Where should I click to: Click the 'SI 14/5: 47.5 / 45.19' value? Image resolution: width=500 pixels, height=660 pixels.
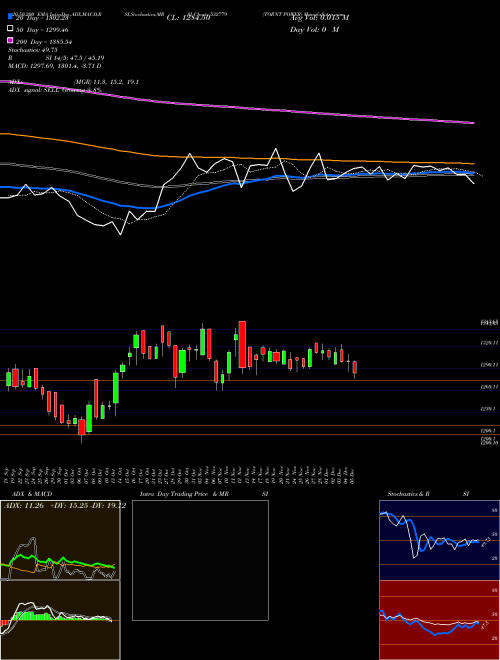coord(75,58)
